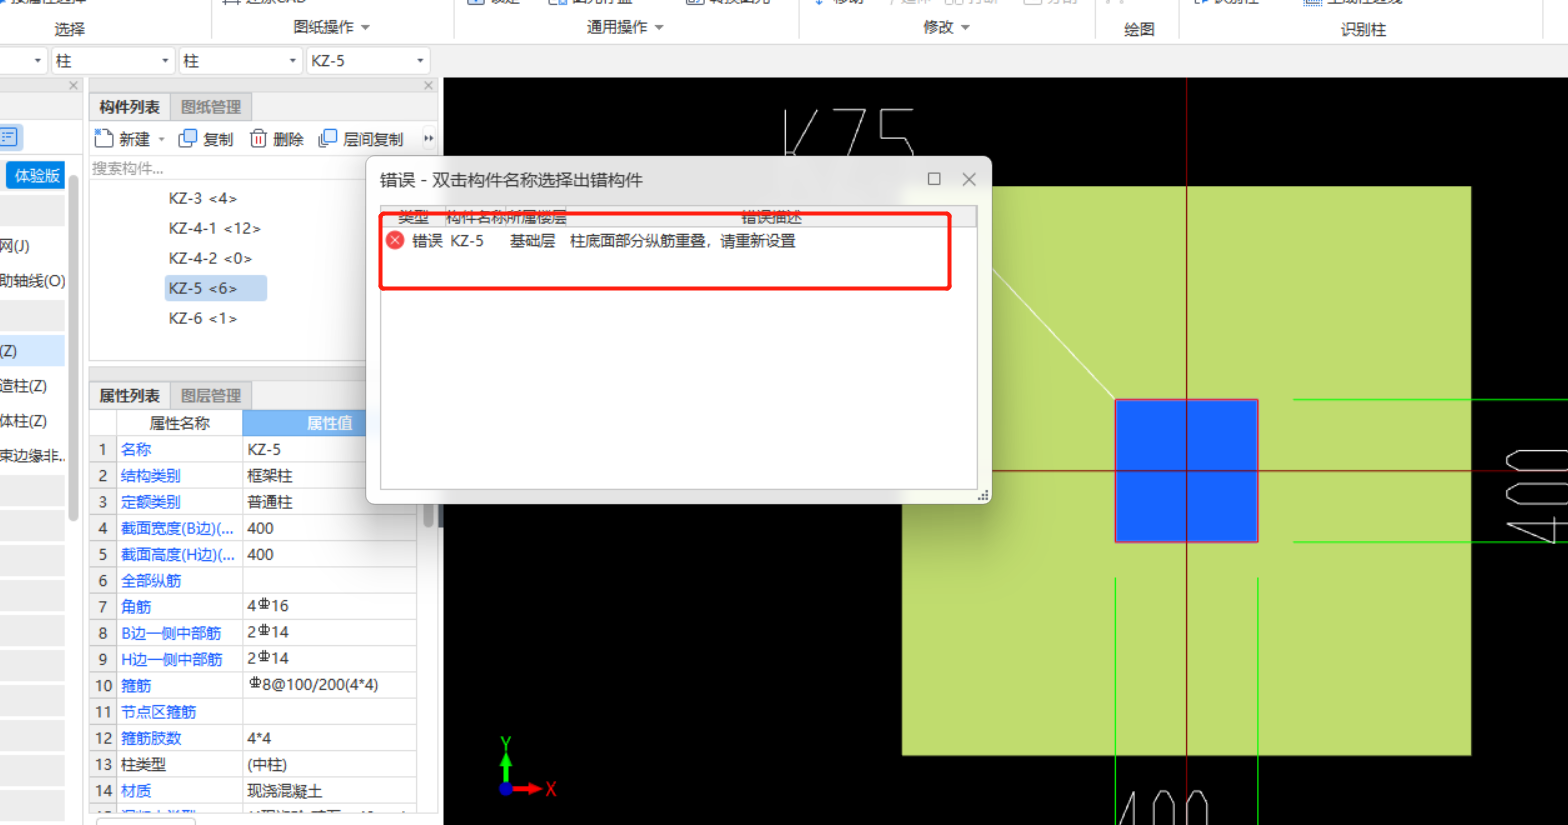
Task: Click the 结构类别 value 框架柱
Action: pos(329,476)
